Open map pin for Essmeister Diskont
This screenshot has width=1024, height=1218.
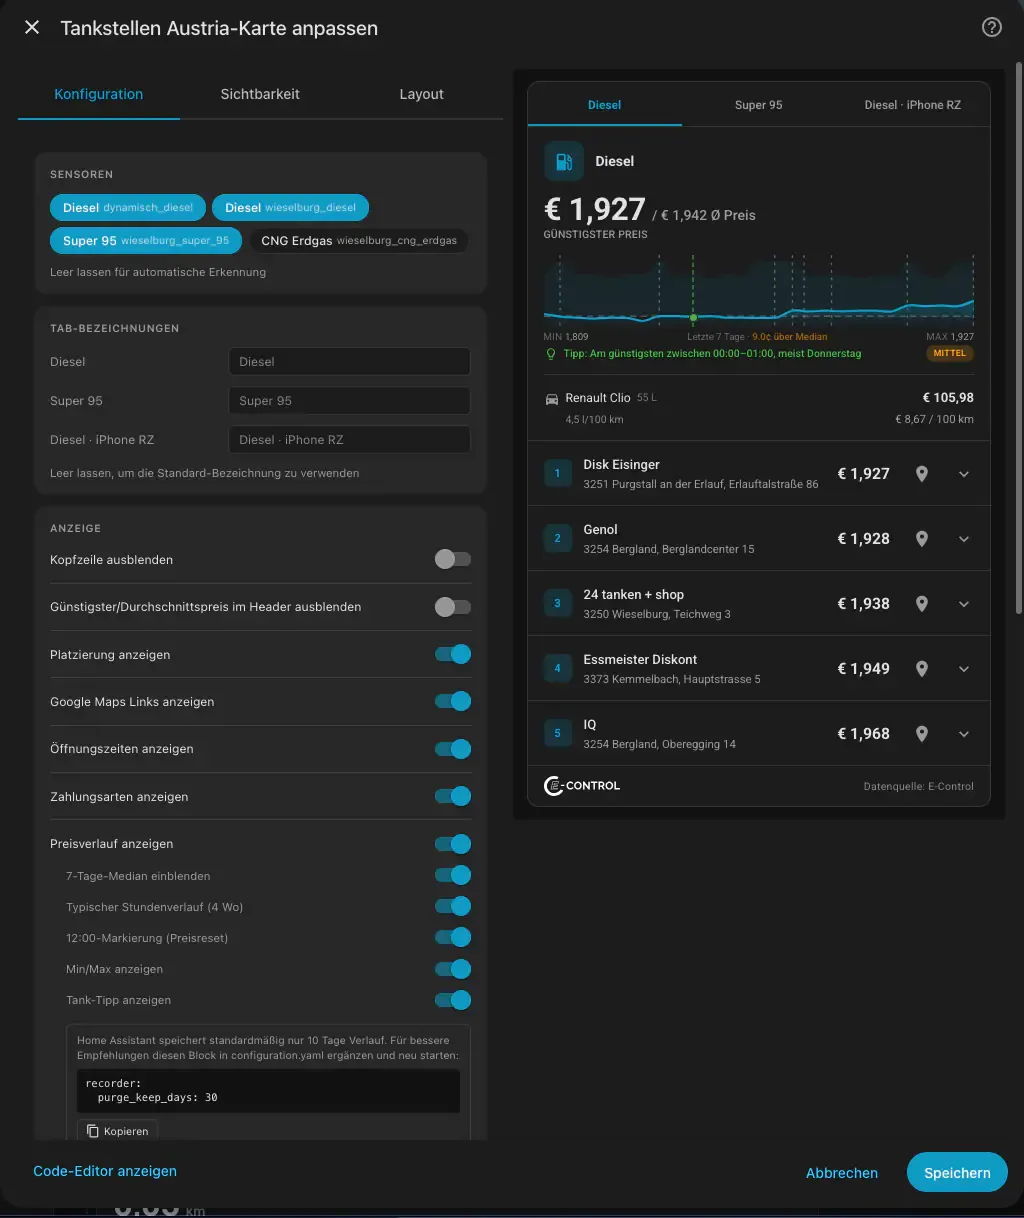(922, 669)
